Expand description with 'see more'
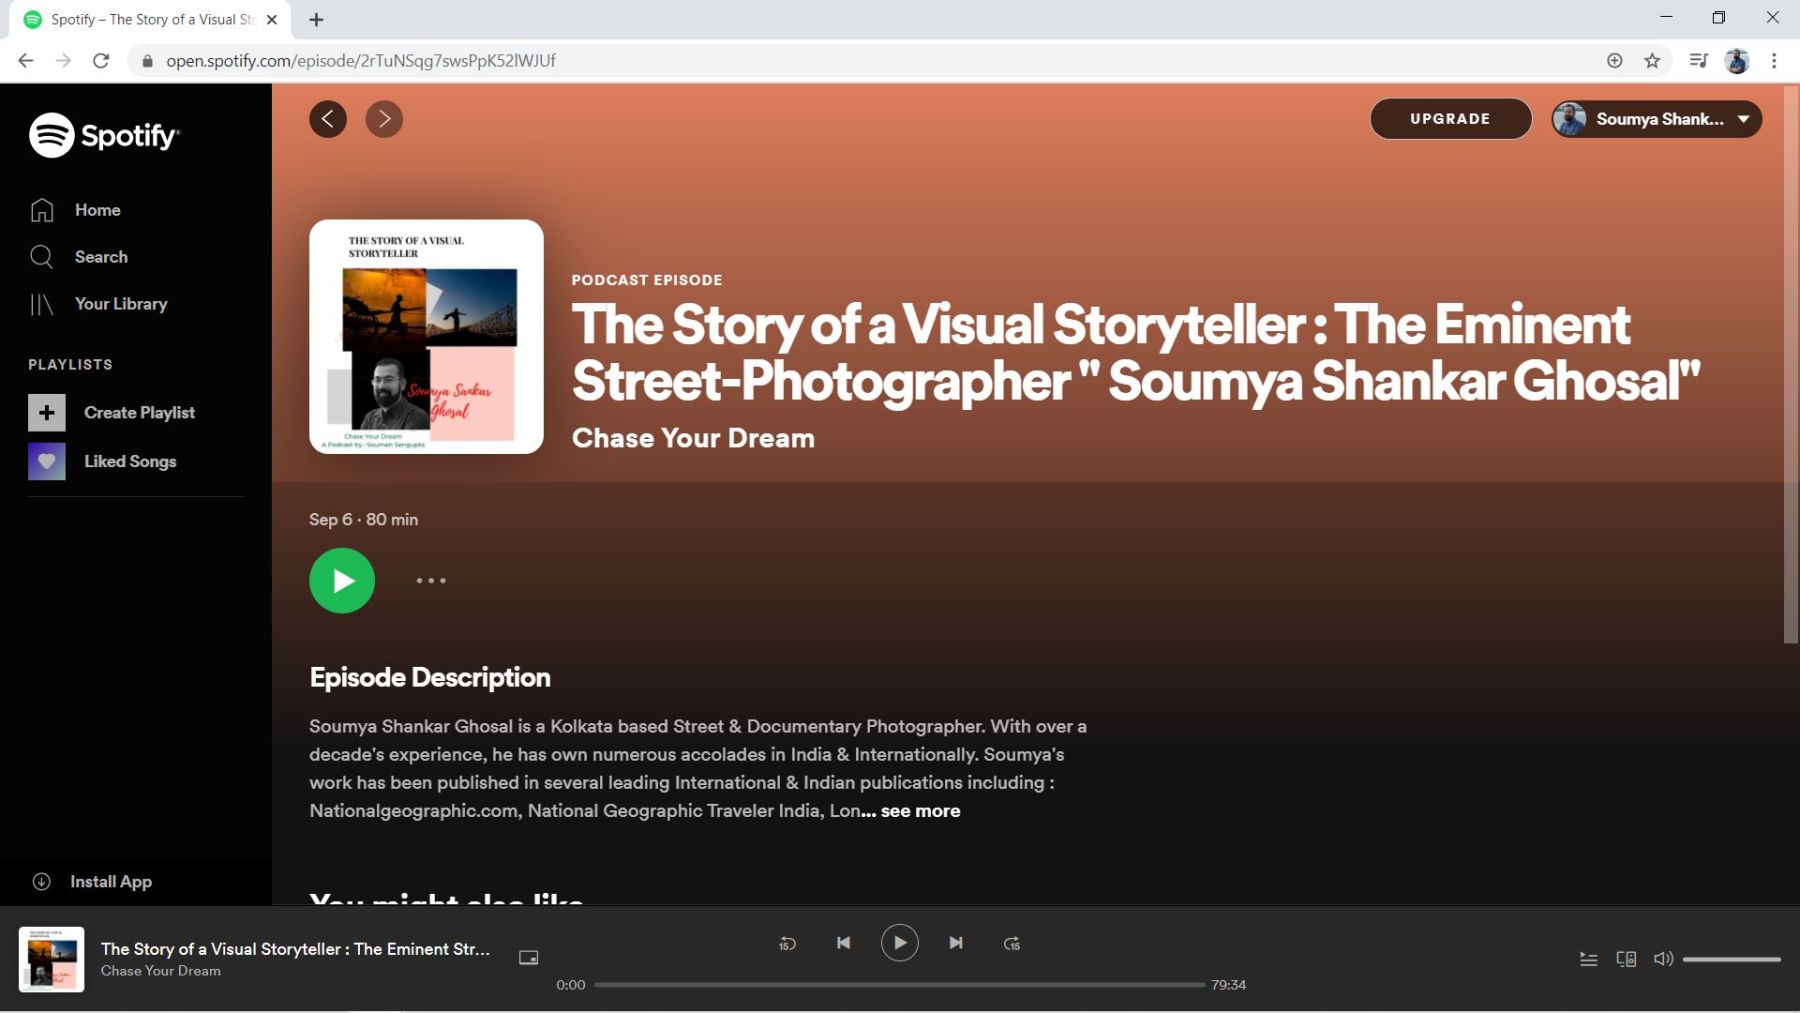Screen dimensions: 1800x1013 920,811
